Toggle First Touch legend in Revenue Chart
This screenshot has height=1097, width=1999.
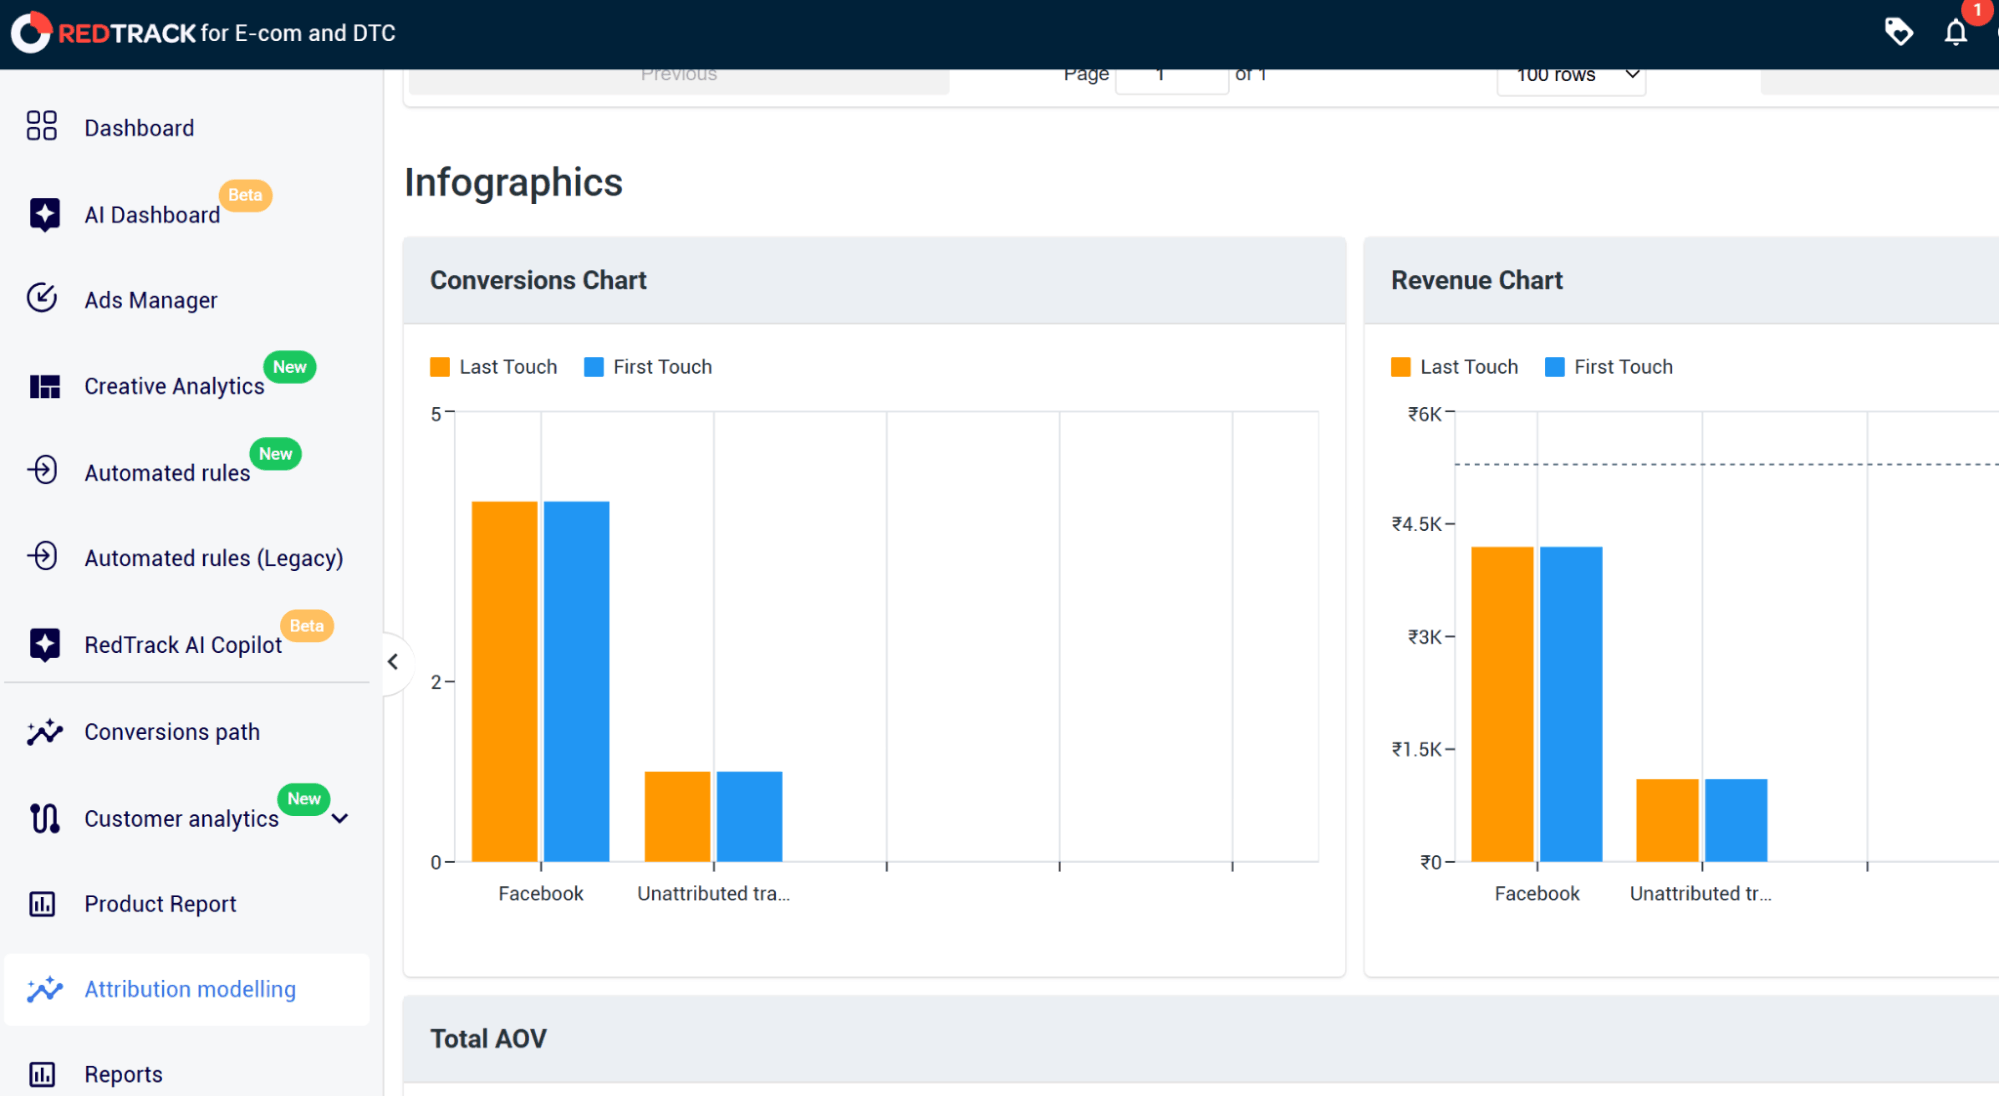(1609, 367)
